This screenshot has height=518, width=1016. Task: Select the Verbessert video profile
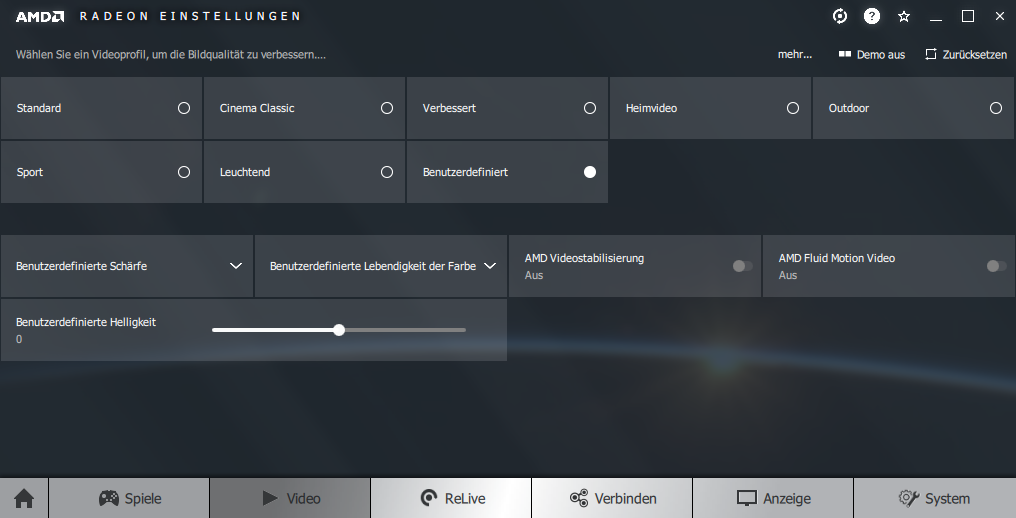tap(507, 108)
